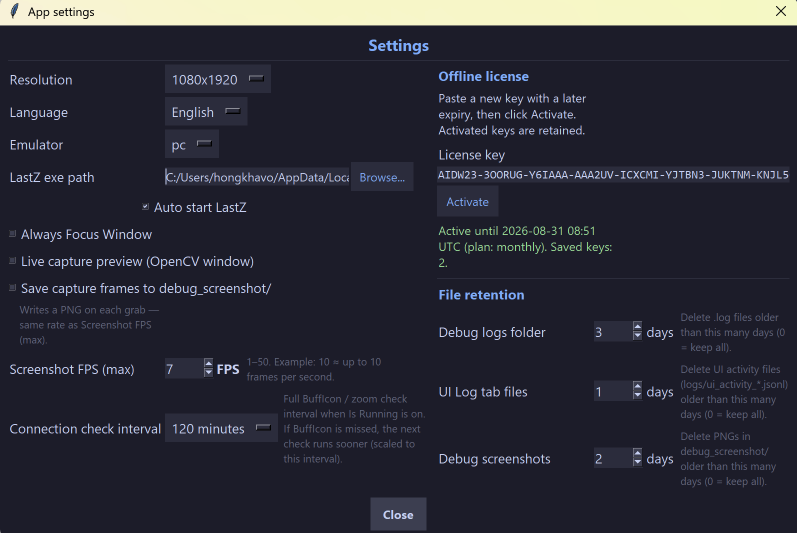This screenshot has width=797, height=533.
Task: Click the 'UI Log tab files' label
Action: [483, 392]
